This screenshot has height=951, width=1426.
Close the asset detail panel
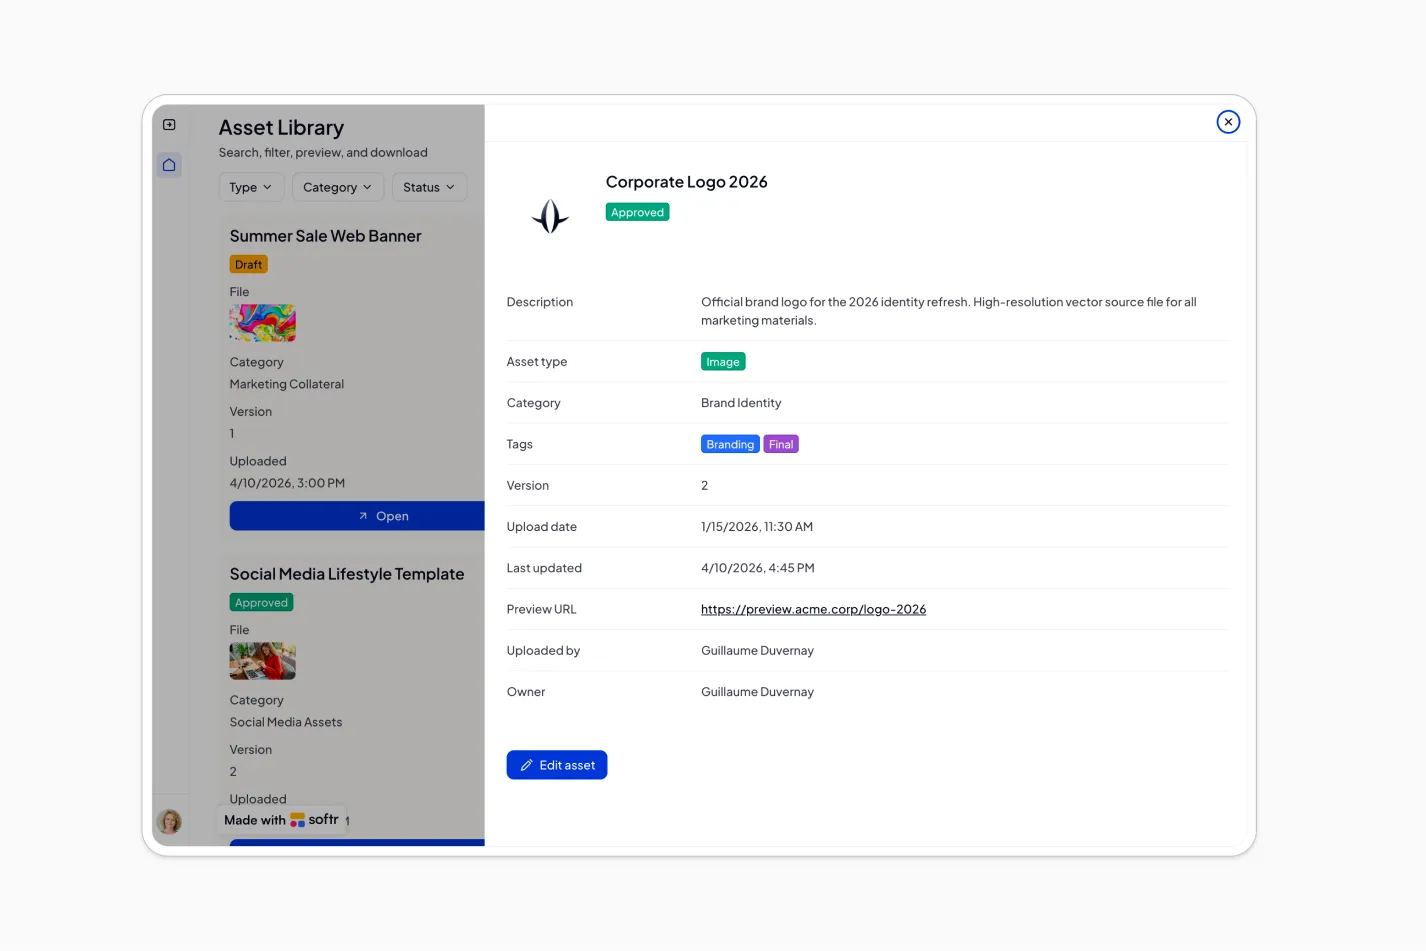click(x=1228, y=122)
